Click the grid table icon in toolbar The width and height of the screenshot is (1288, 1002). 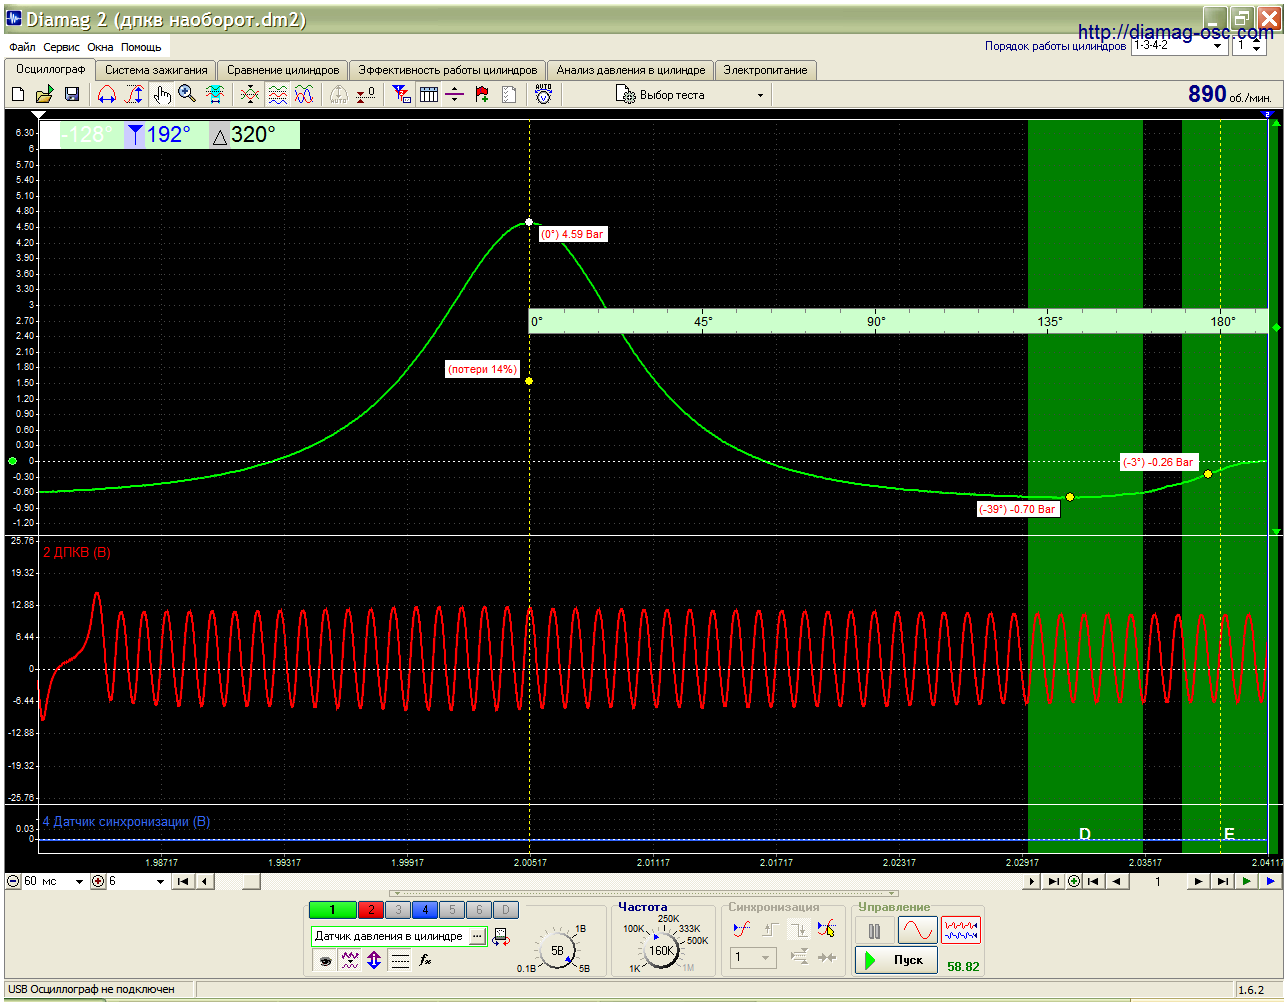[x=429, y=94]
